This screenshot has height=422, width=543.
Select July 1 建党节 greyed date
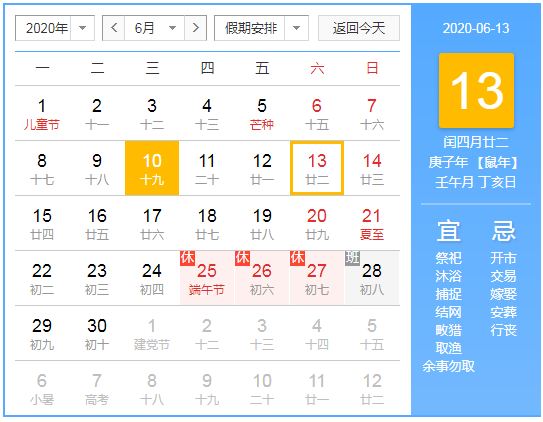point(152,333)
